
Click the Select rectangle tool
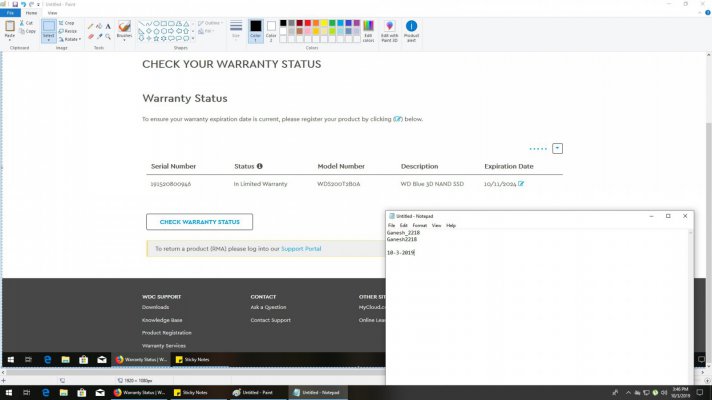click(x=49, y=26)
